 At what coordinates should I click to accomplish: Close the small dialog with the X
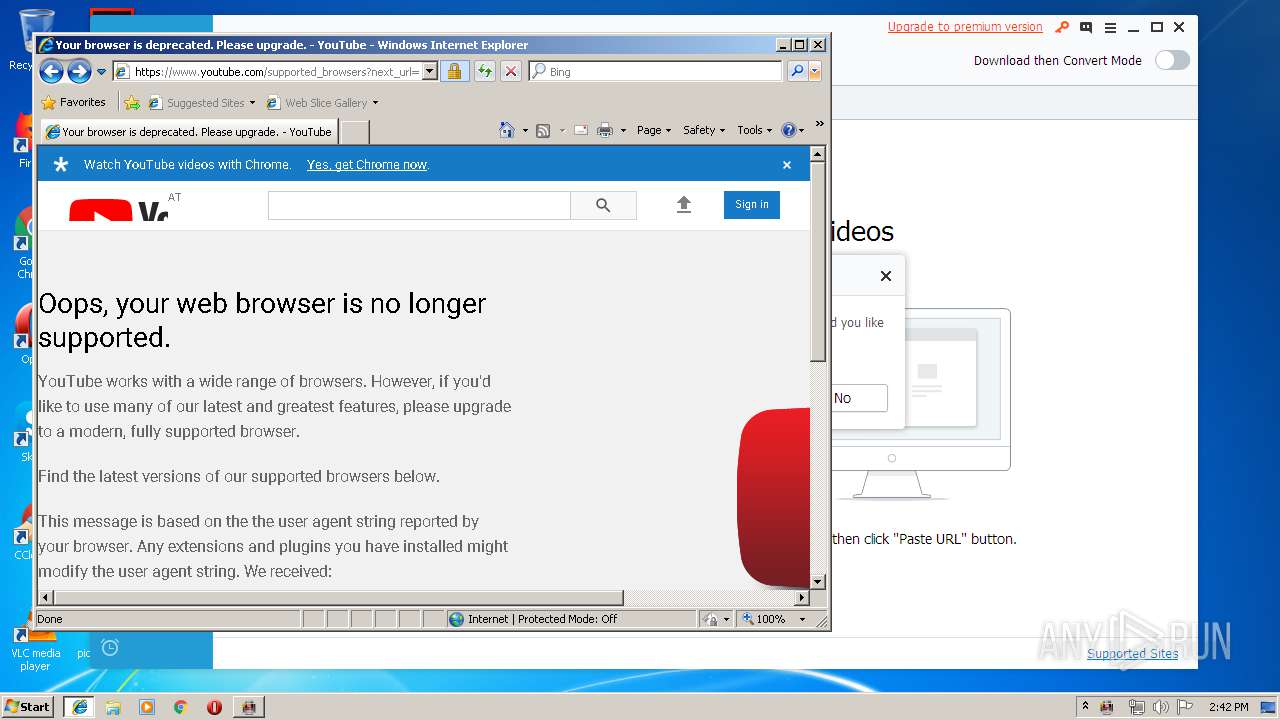(x=885, y=276)
